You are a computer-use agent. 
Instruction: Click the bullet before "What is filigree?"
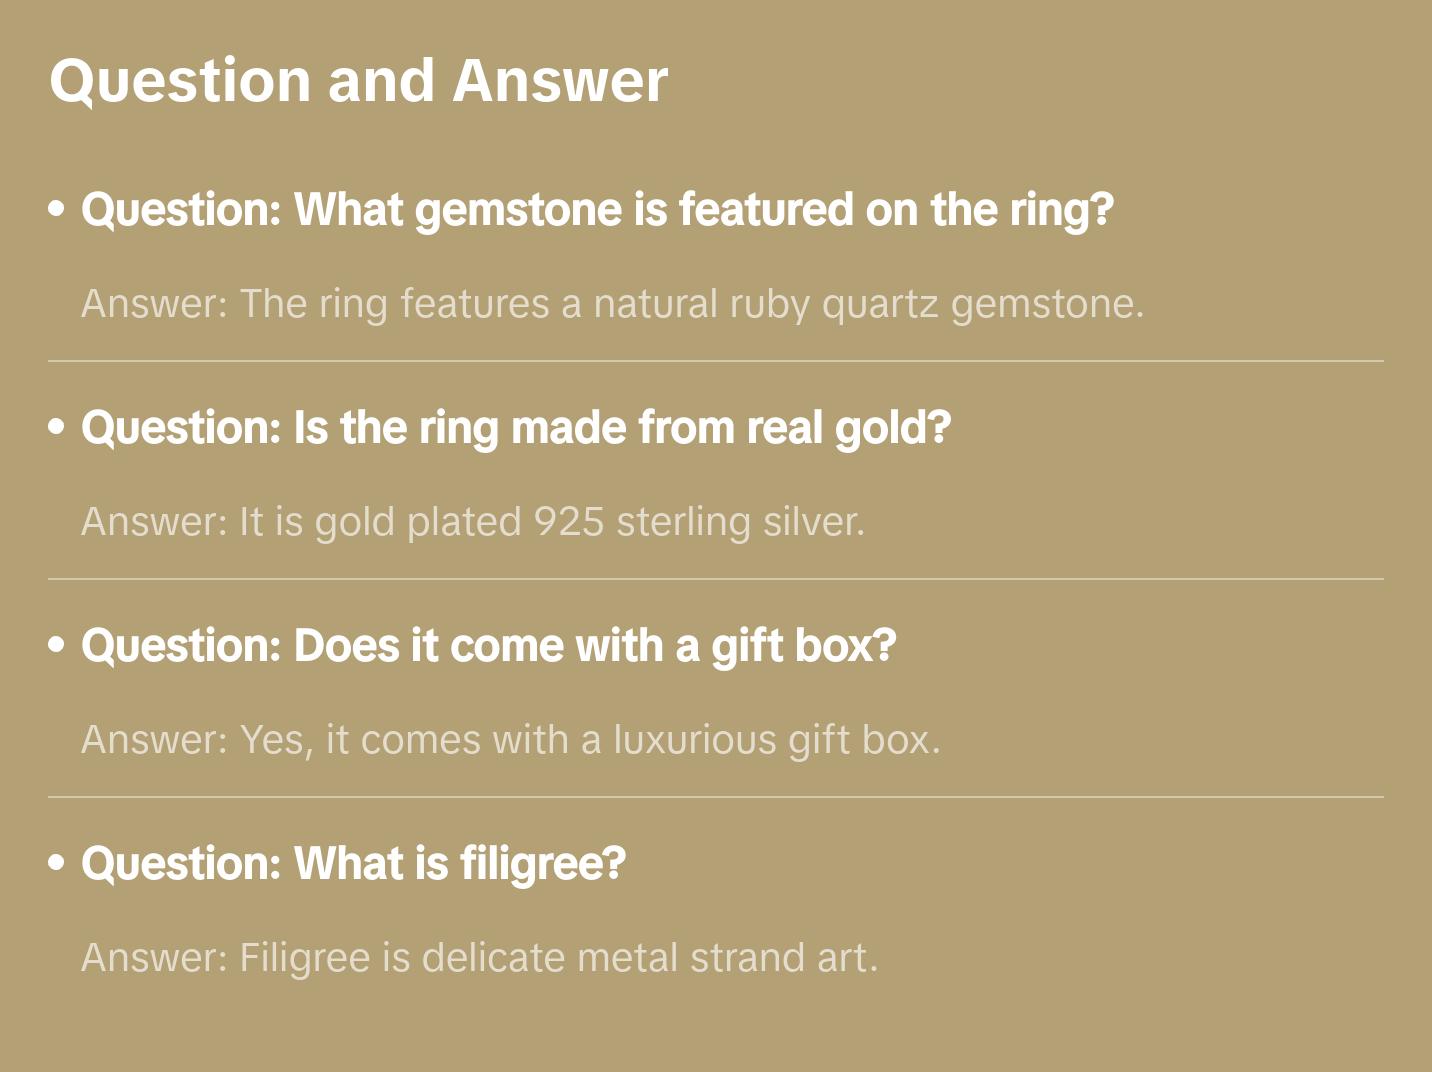[57, 863]
